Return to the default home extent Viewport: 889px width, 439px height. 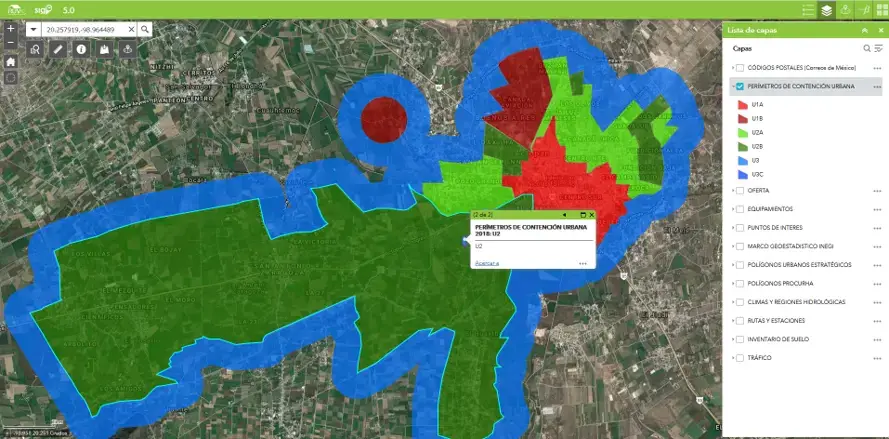tap(10, 61)
